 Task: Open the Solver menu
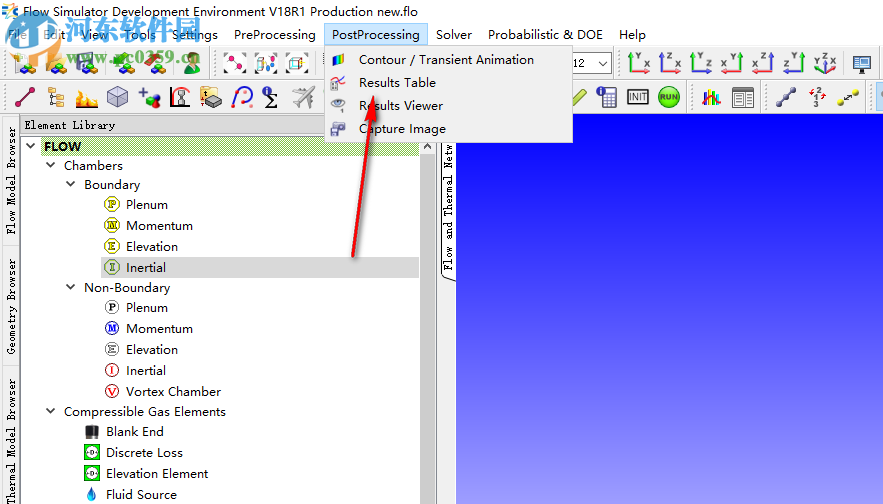click(454, 35)
